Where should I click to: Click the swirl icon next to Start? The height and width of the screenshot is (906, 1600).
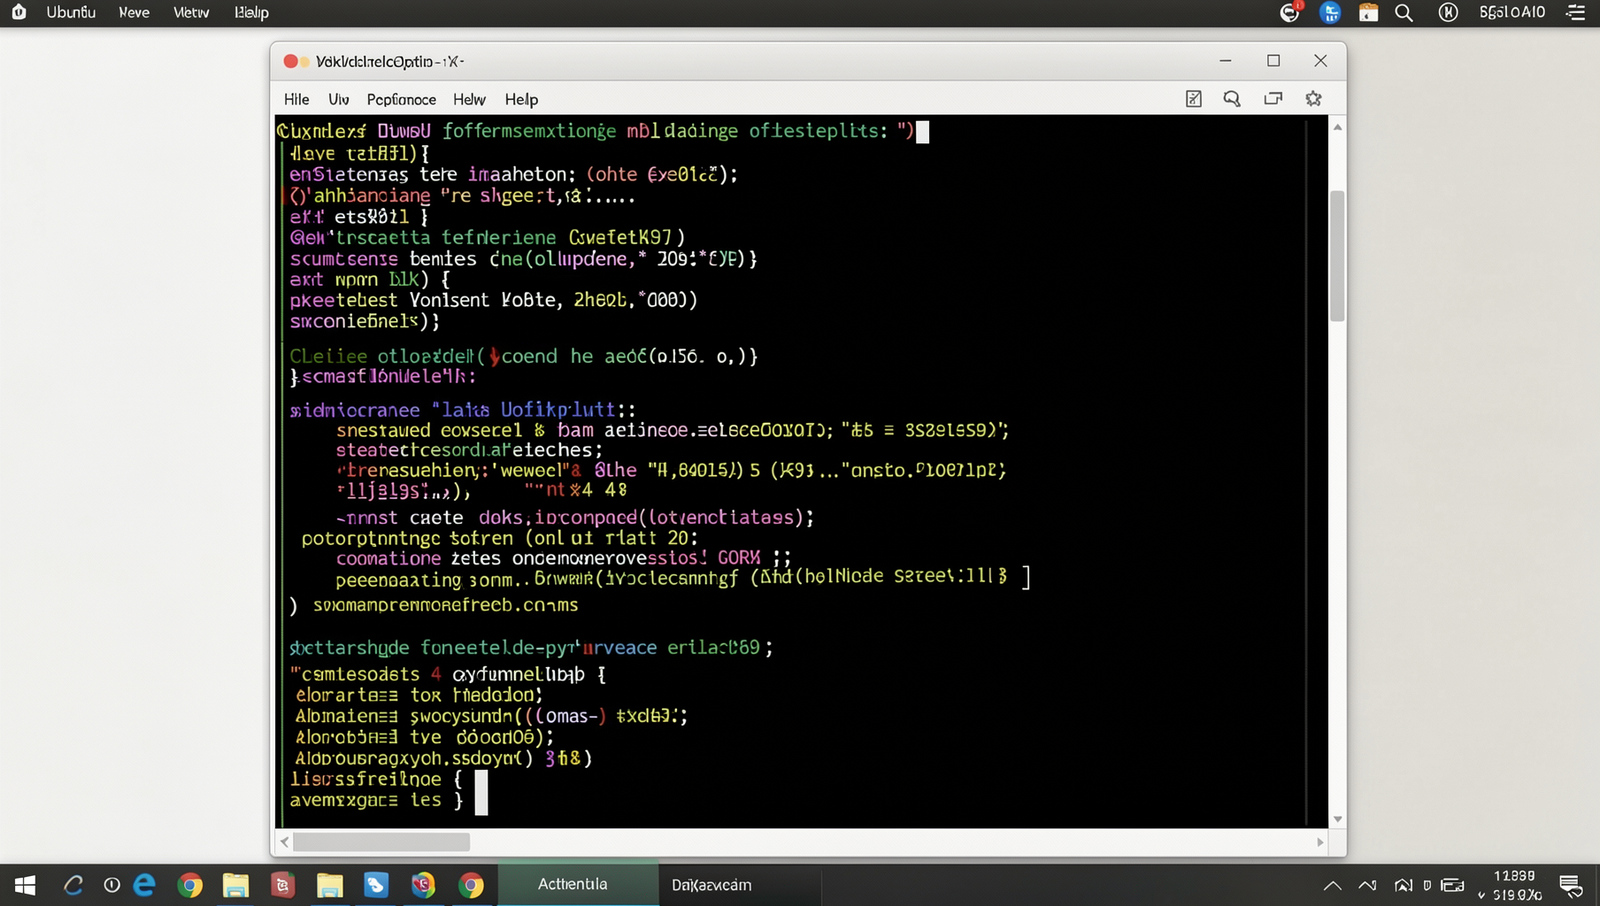coord(73,885)
